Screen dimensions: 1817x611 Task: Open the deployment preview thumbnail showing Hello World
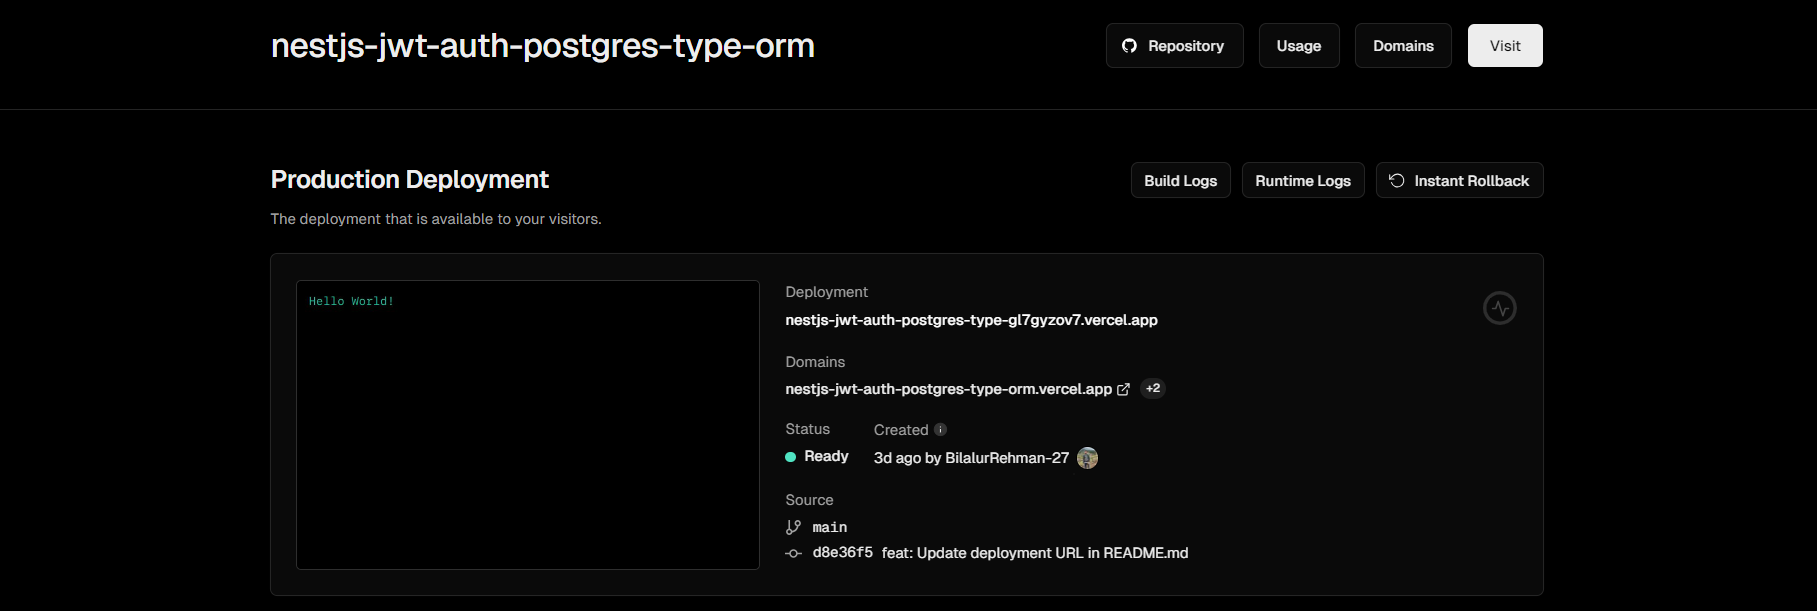528,425
